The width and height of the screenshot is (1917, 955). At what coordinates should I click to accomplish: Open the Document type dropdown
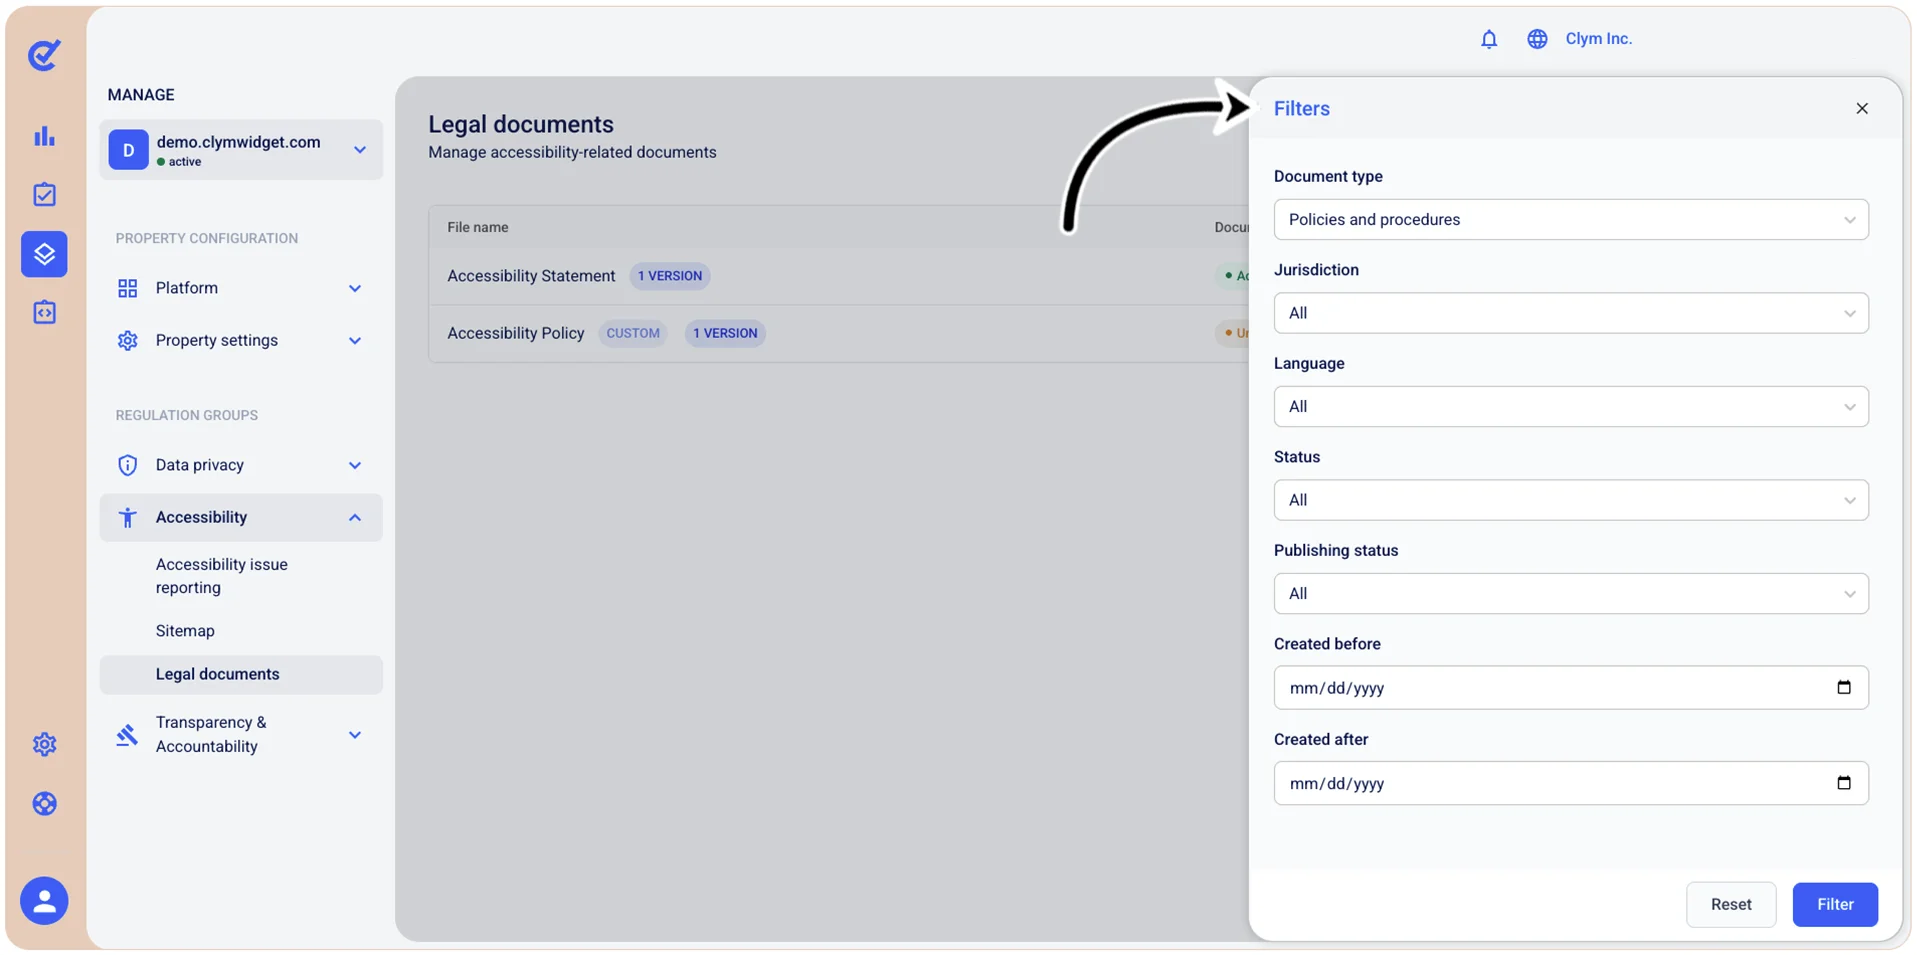coord(1570,220)
